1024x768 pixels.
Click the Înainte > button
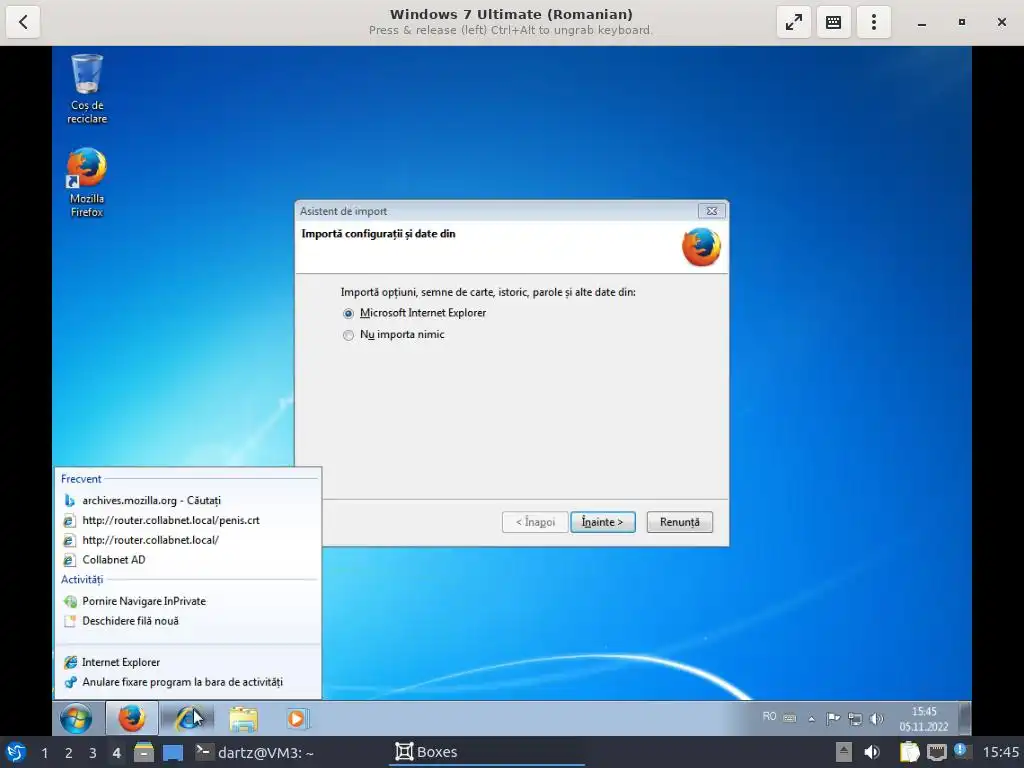602,522
